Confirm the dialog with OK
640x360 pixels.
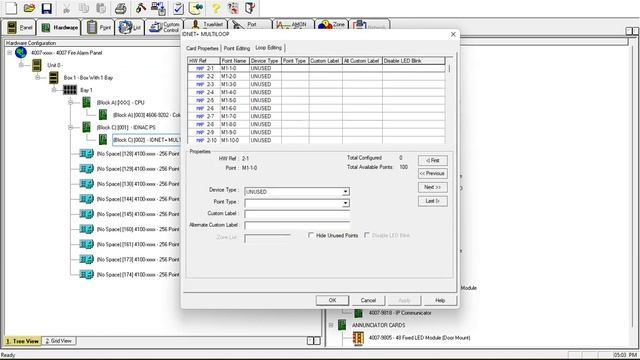[x=332, y=300]
